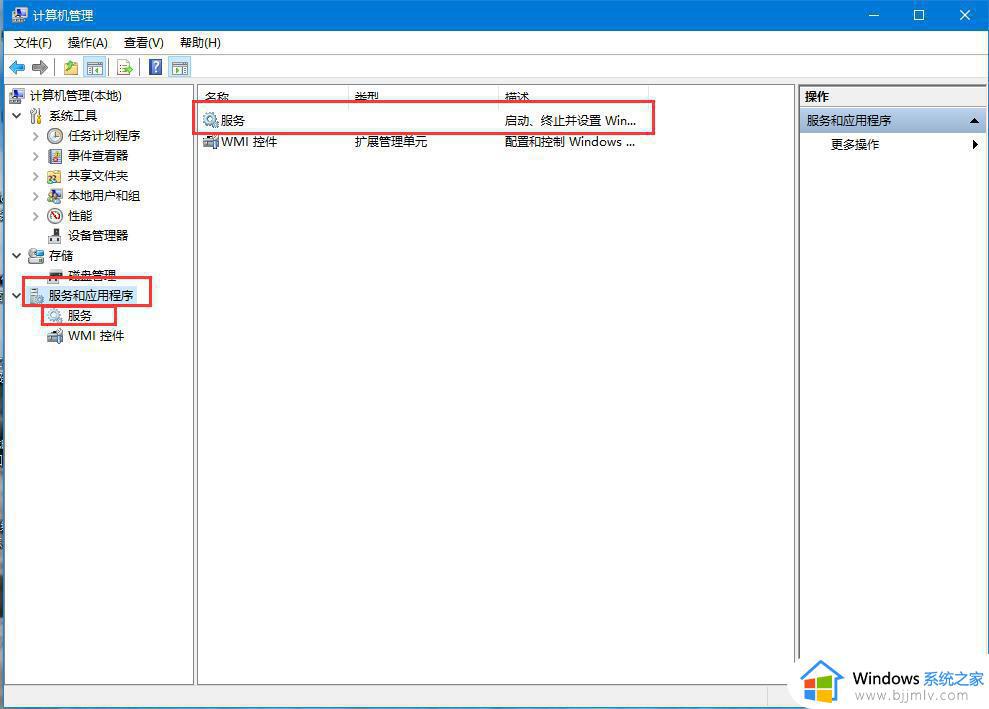989x709 pixels.
Task: Select 服务 under 服务和应用程序 in tree
Action: (x=80, y=316)
